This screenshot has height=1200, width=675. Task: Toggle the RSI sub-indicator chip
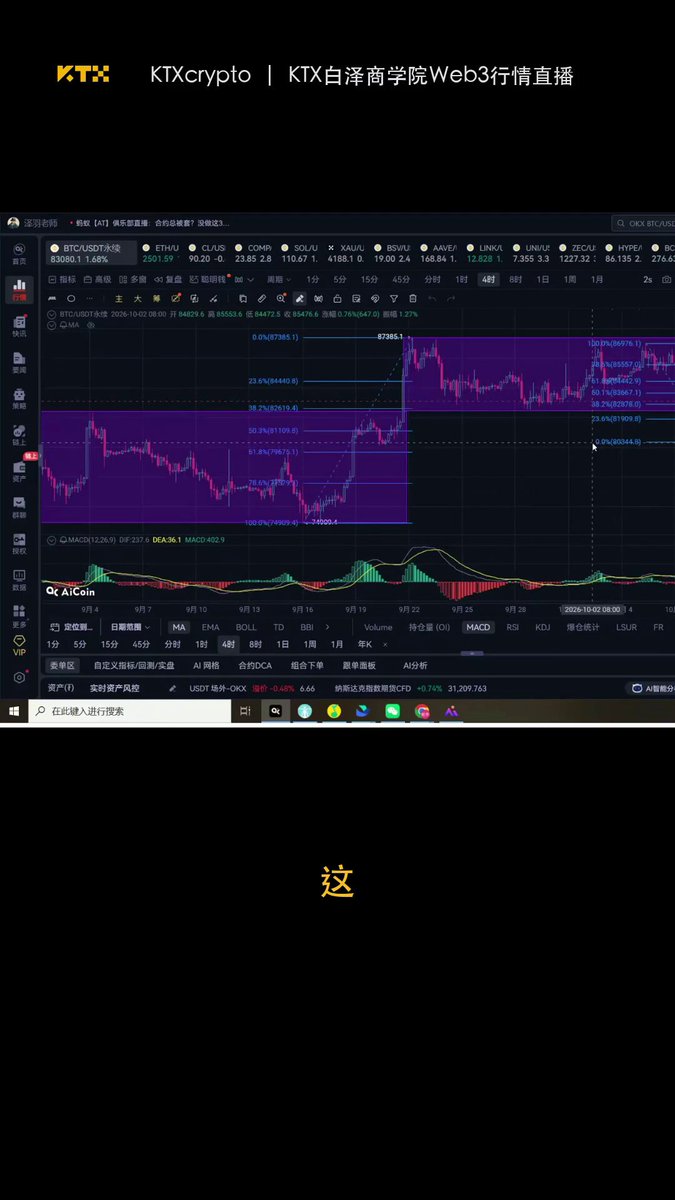(x=513, y=627)
